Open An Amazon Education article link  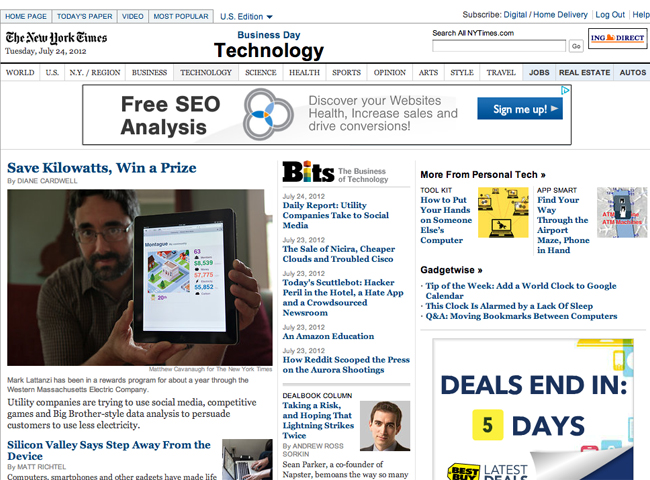click(x=328, y=336)
